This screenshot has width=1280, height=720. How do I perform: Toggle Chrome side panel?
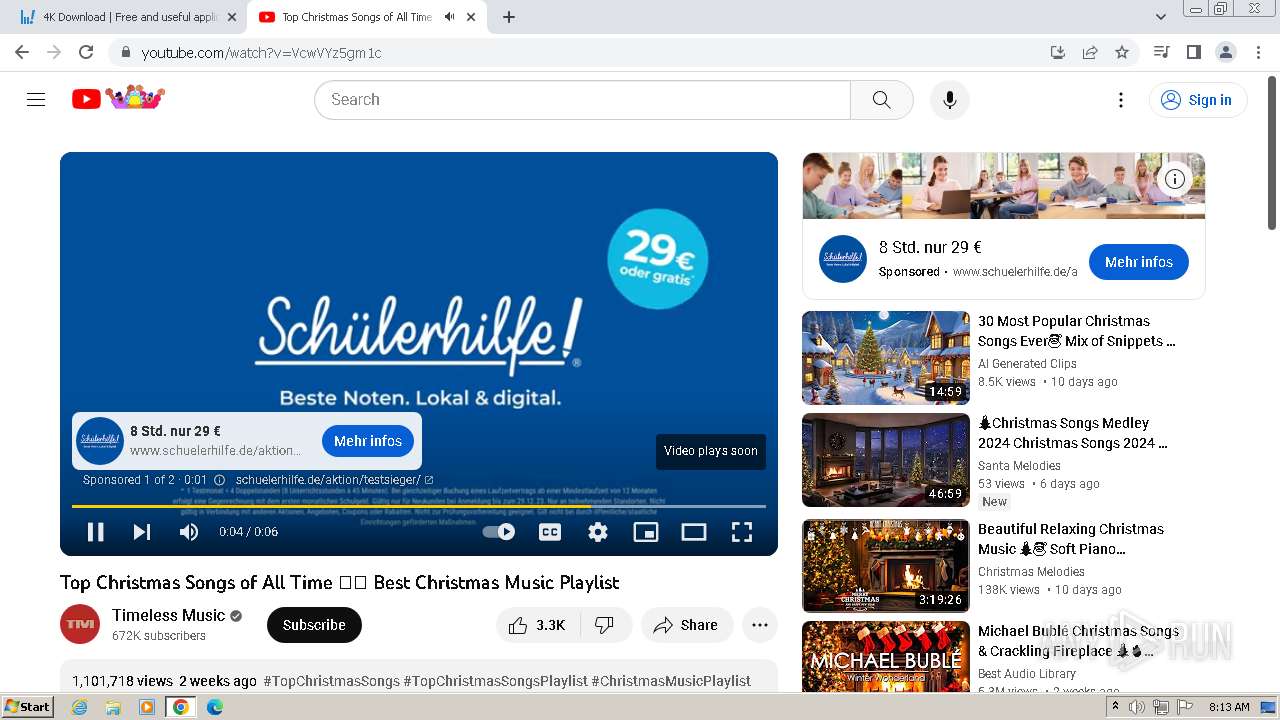tap(1194, 52)
